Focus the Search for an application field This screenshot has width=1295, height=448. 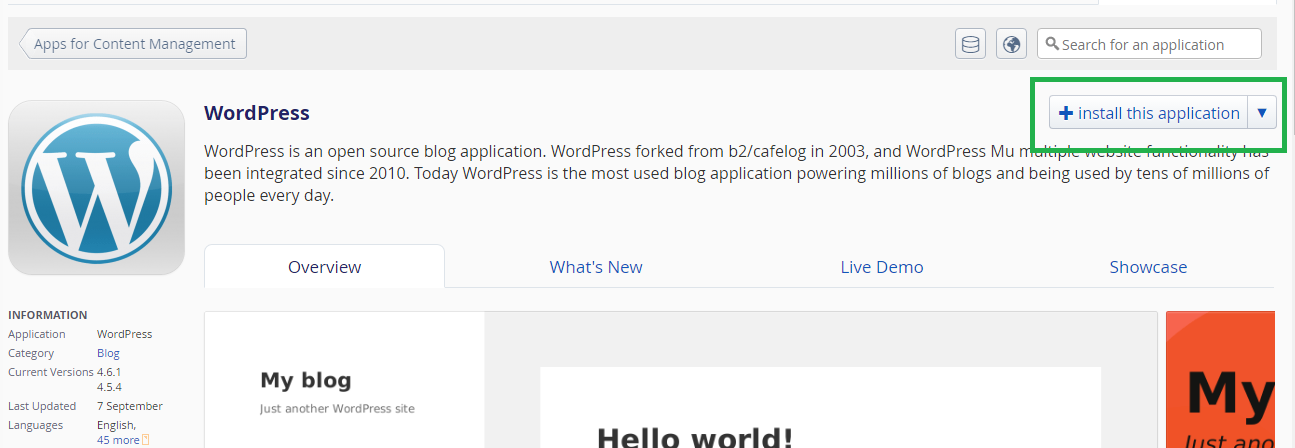pyautogui.click(x=1150, y=44)
